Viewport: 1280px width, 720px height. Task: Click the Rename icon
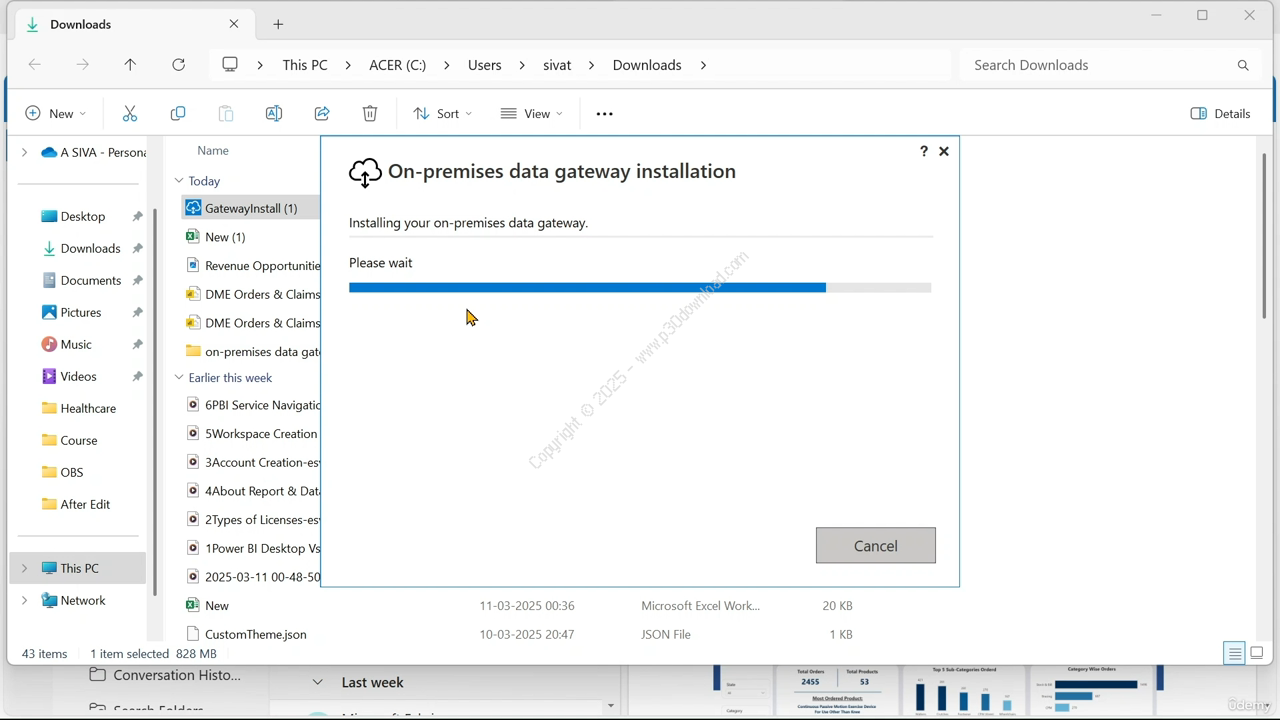click(x=274, y=114)
